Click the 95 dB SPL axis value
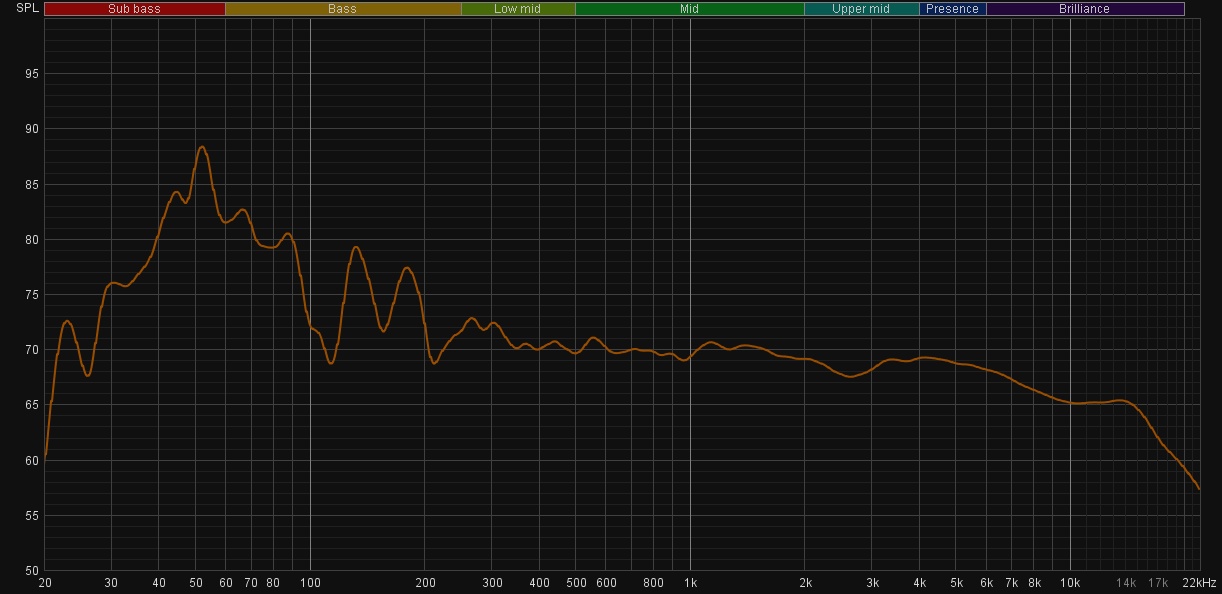This screenshot has width=1222, height=594. pyautogui.click(x=31, y=74)
